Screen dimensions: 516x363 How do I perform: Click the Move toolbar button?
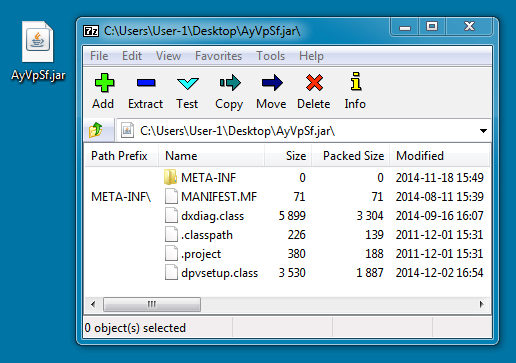point(271,91)
